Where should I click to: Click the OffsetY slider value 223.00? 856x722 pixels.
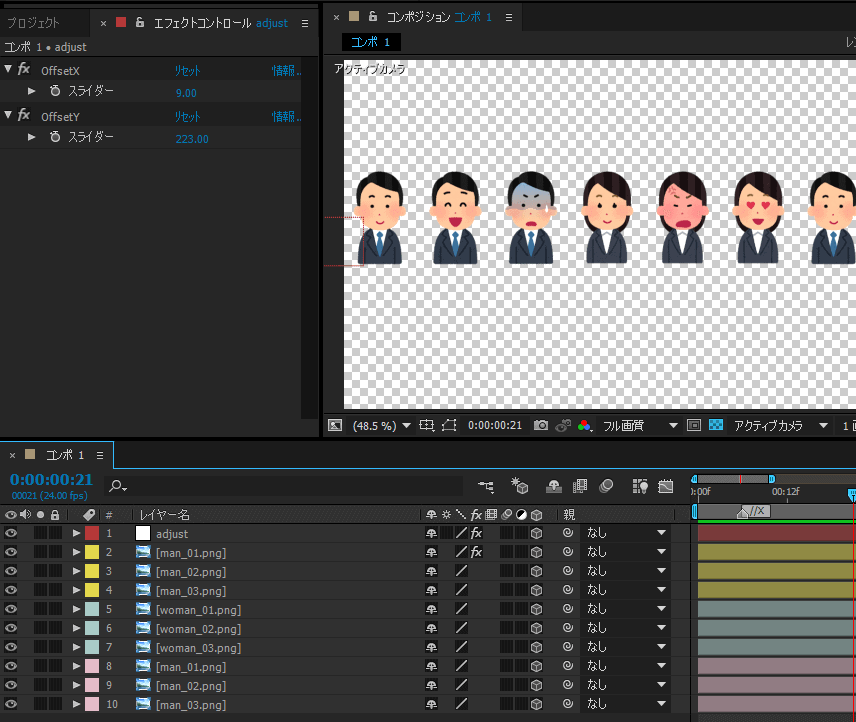point(191,139)
